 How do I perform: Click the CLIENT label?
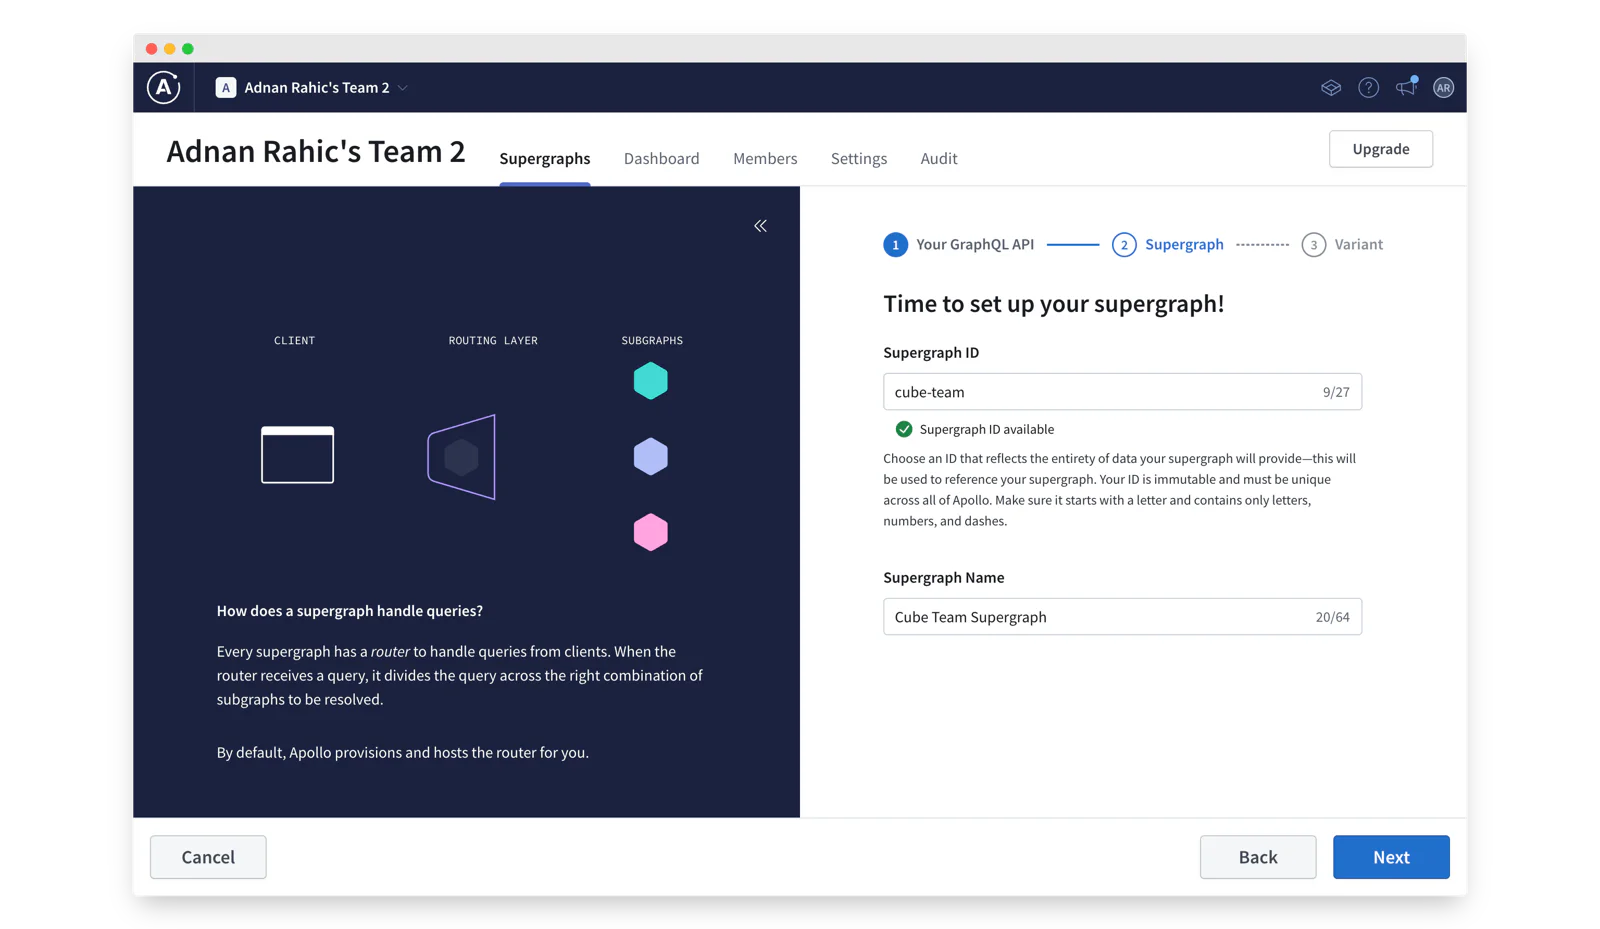295,341
